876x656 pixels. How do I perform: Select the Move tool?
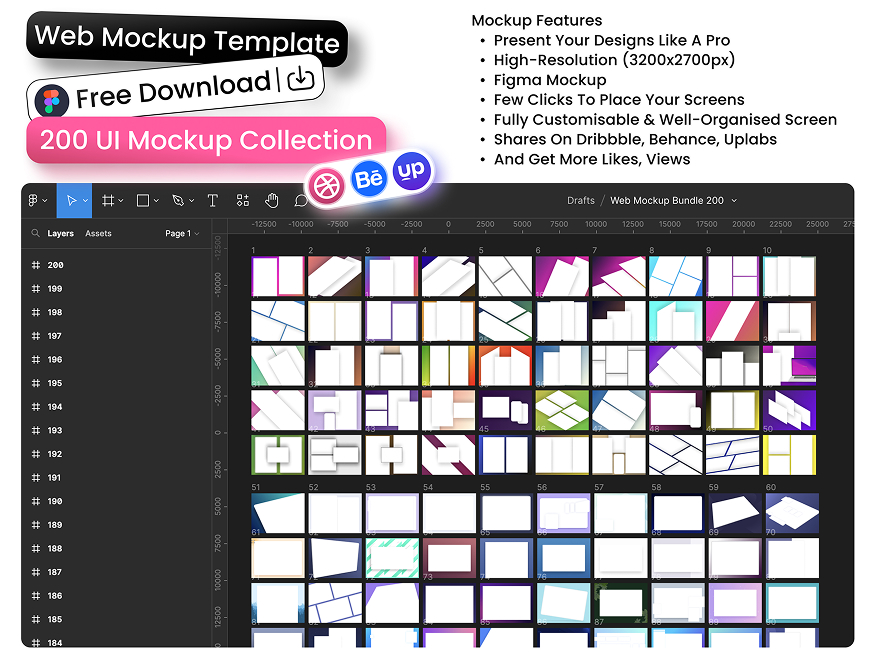point(70,201)
